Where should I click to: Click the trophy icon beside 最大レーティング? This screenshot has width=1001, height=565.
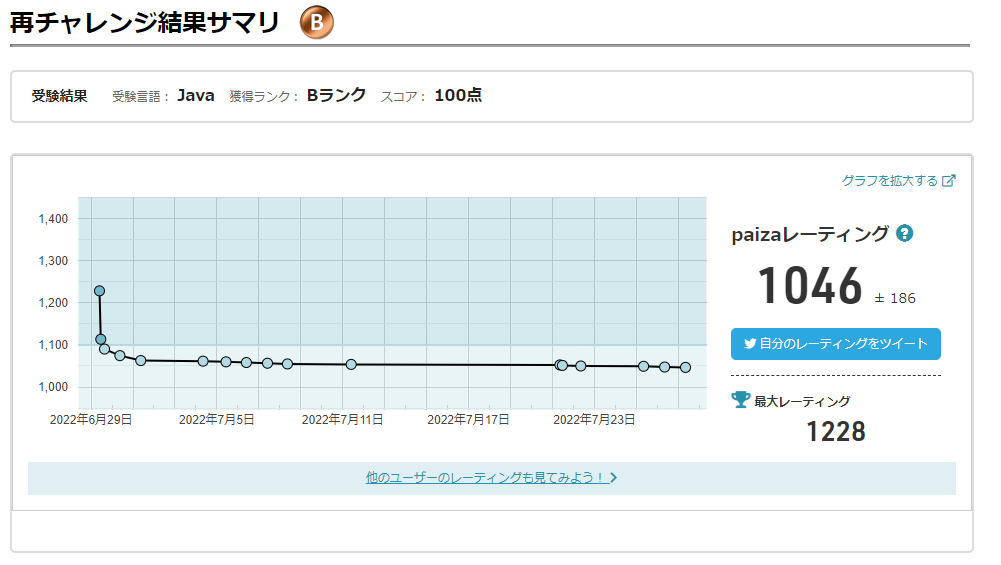click(x=740, y=400)
